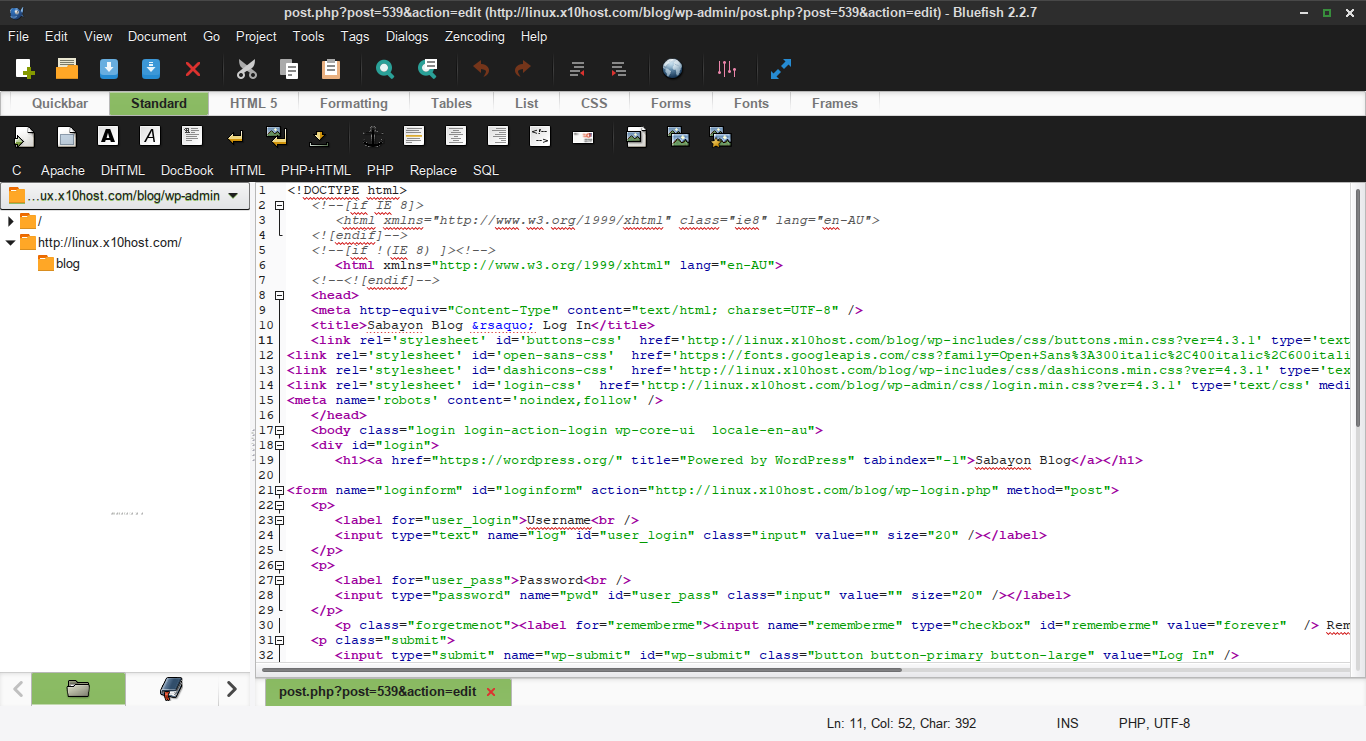Apply Italic tag with slanted A icon
Screen dimensions: 1366x741
click(150, 136)
